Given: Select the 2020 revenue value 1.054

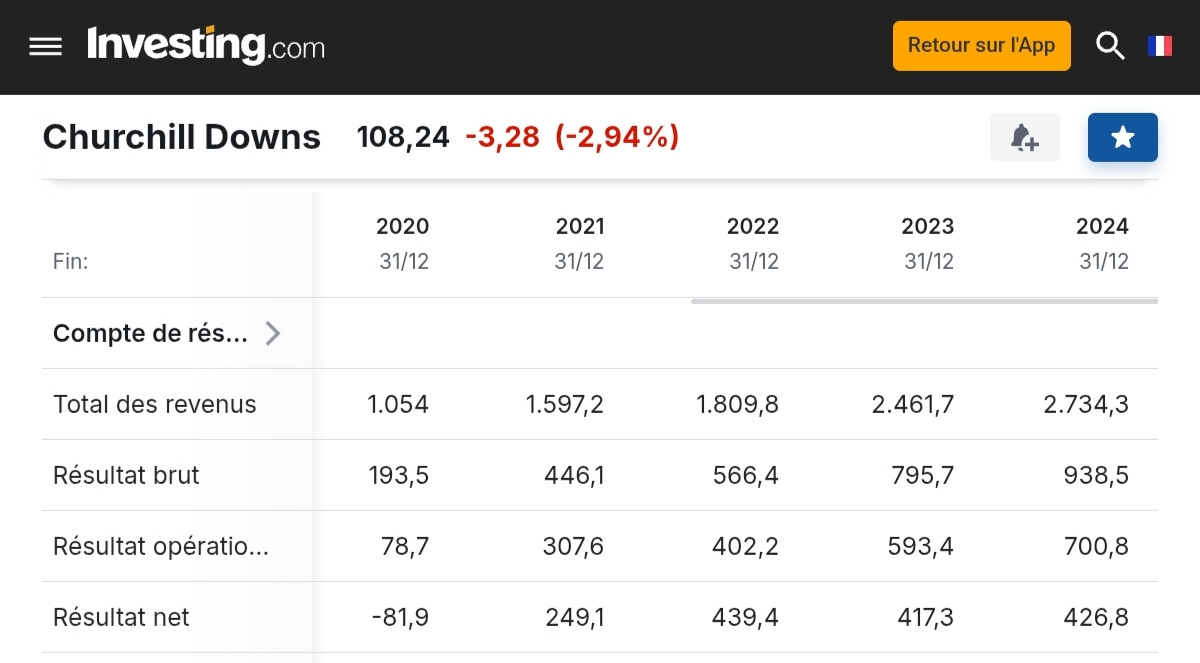Looking at the screenshot, I should (397, 404).
